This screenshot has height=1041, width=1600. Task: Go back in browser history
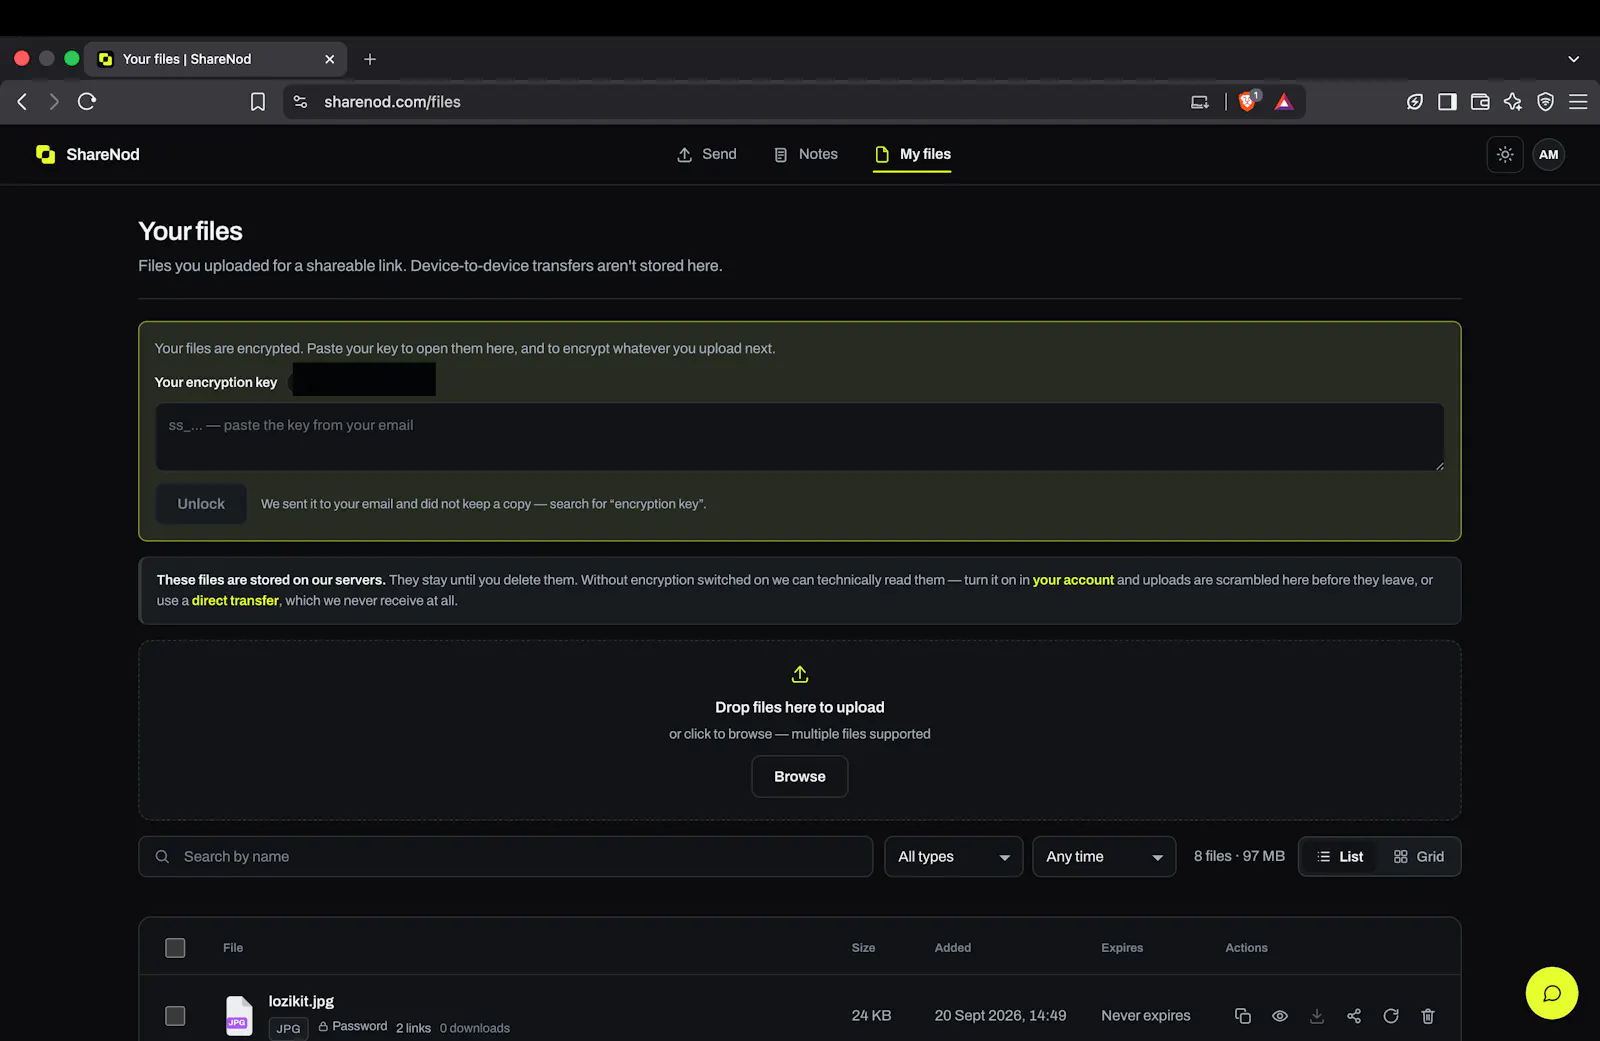(x=22, y=101)
